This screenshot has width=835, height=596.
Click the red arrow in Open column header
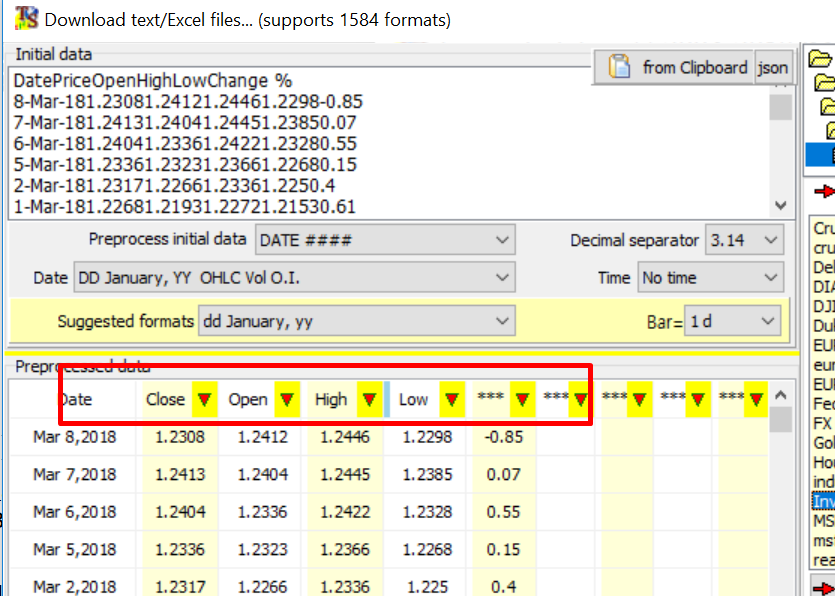(x=287, y=400)
